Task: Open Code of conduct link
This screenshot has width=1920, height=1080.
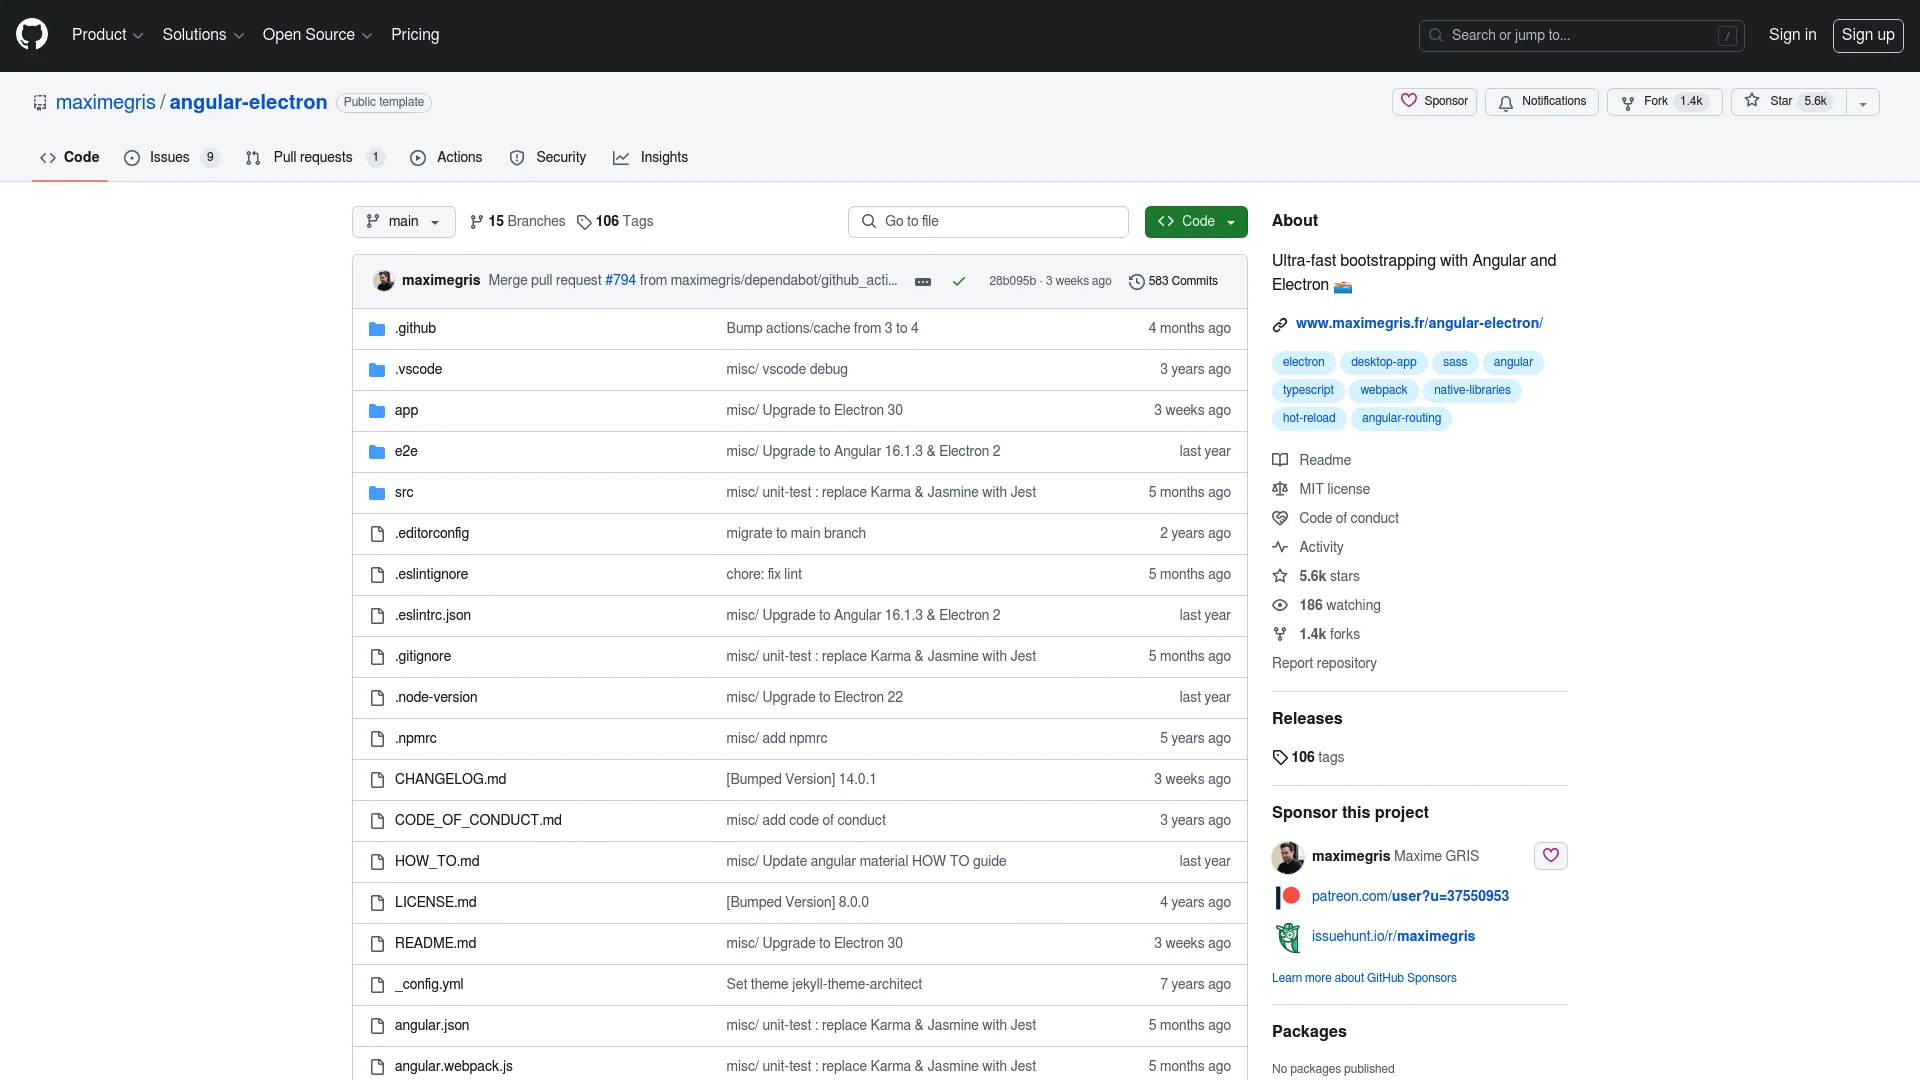Action: [x=1335, y=519]
